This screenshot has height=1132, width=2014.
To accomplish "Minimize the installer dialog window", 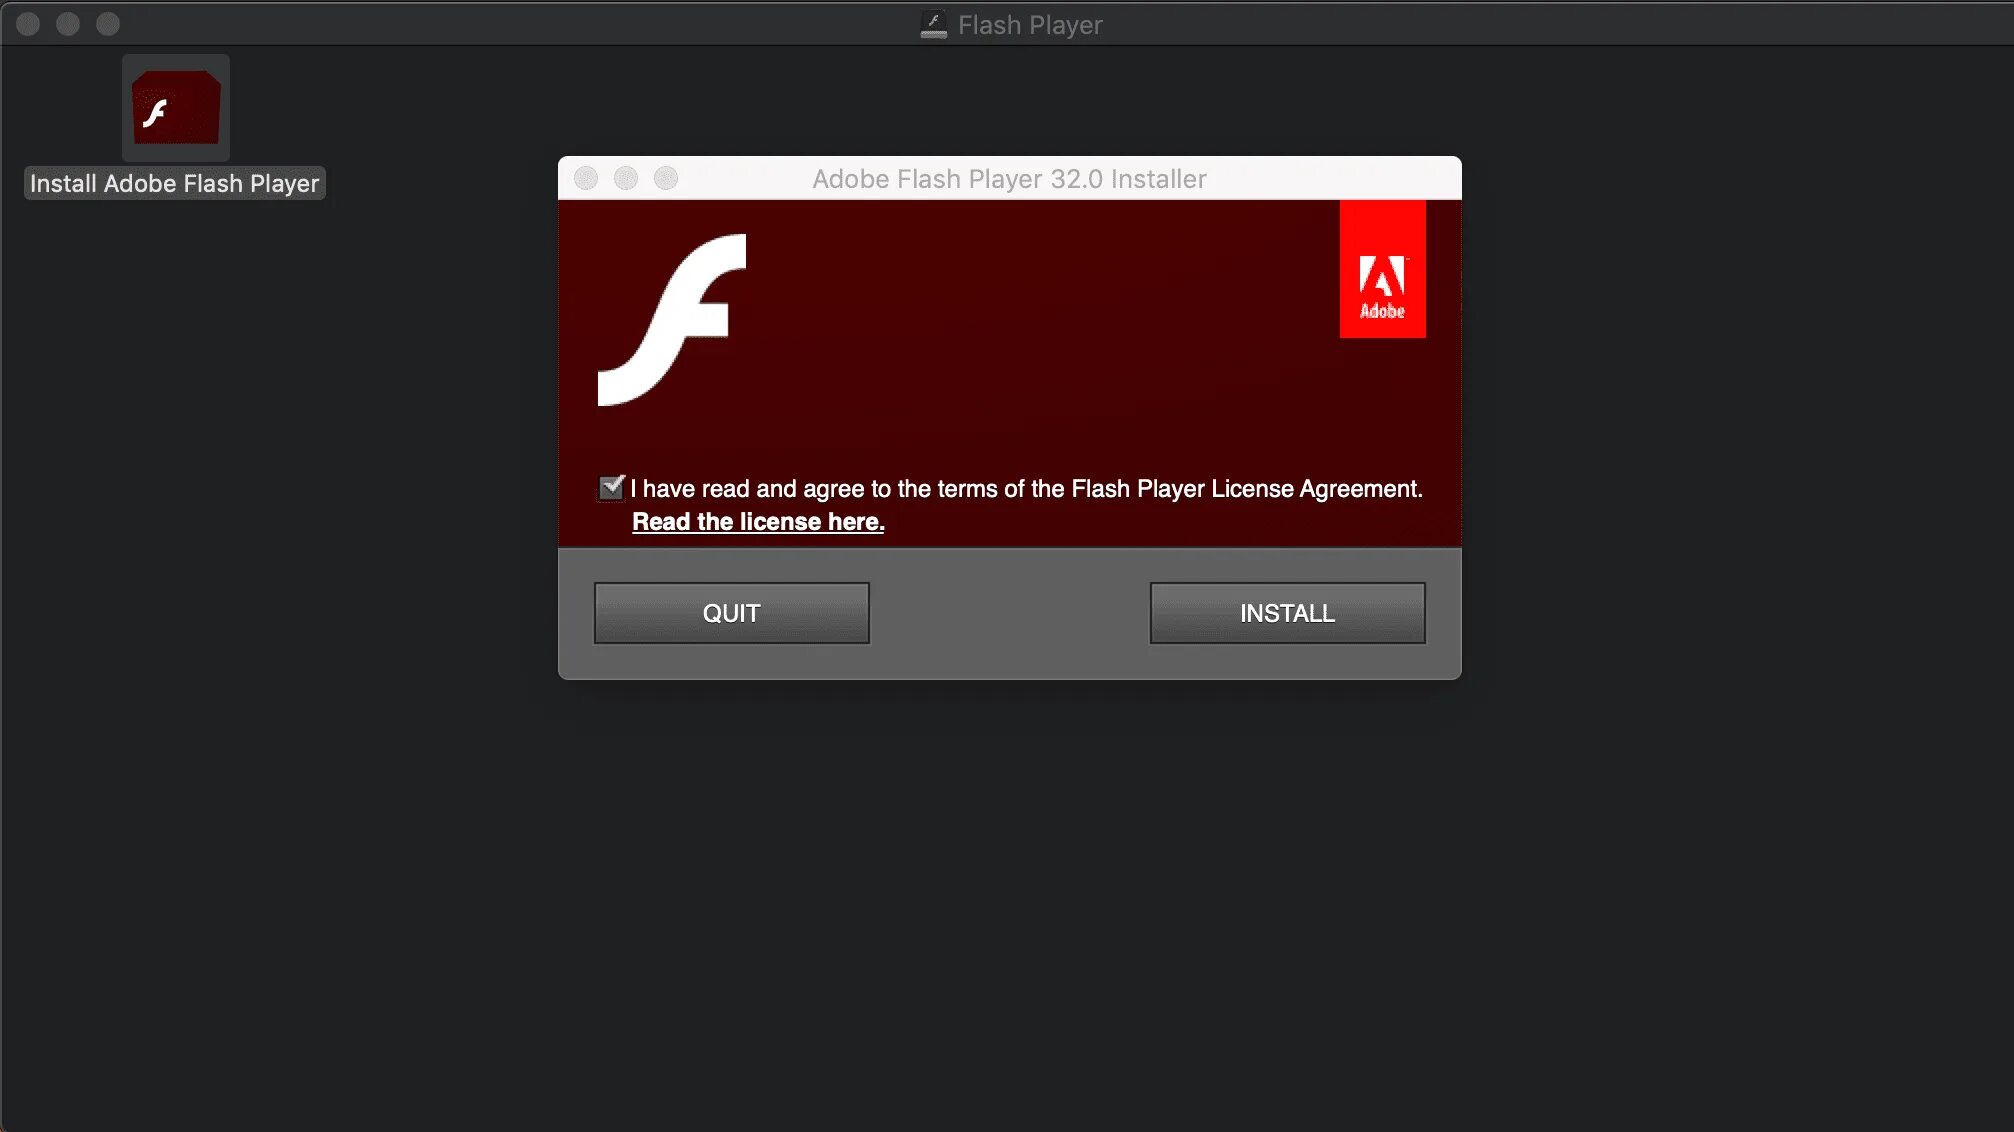I will [626, 178].
